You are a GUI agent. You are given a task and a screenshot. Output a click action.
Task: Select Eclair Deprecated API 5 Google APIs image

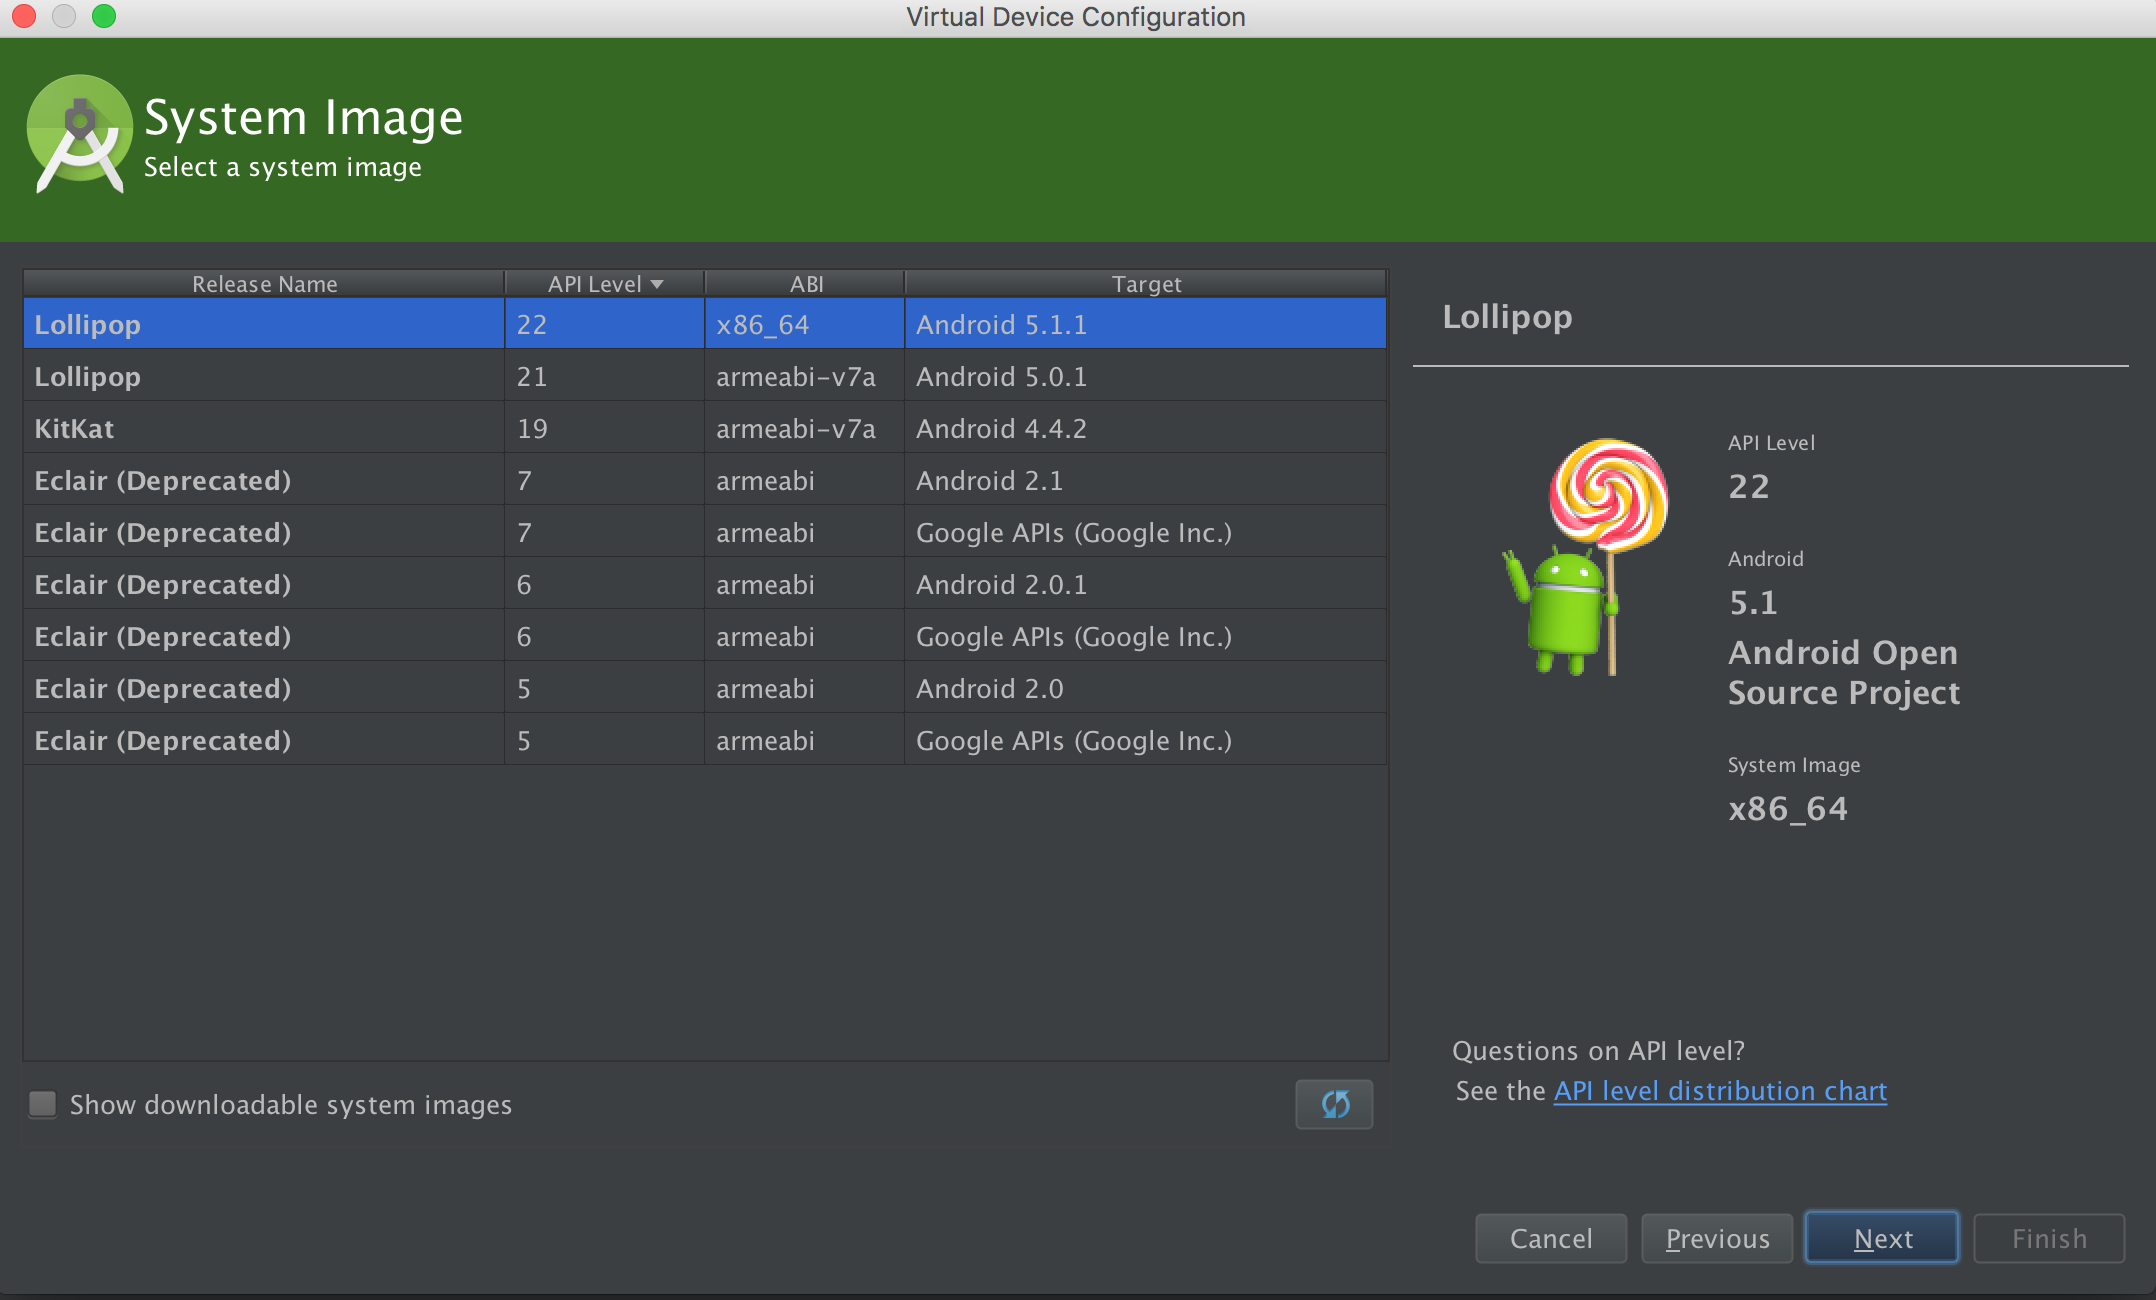tap(701, 741)
